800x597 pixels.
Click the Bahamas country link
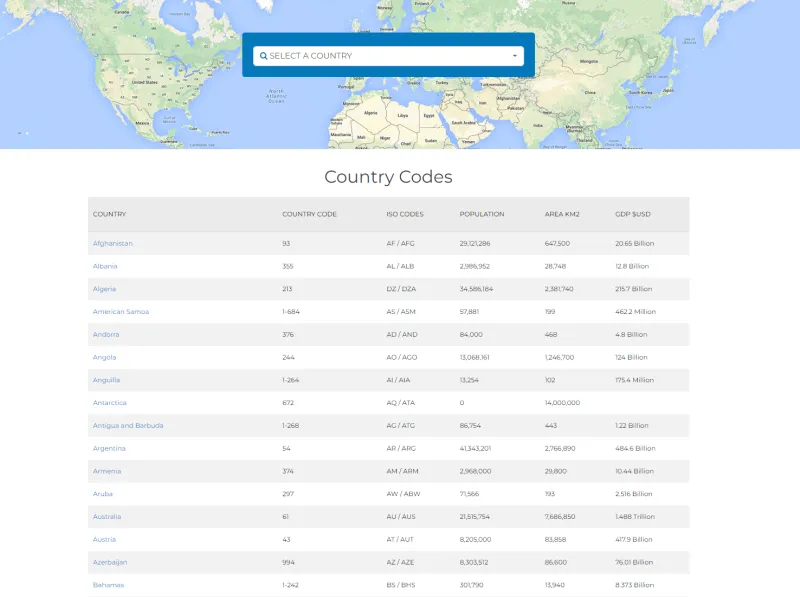click(108, 585)
